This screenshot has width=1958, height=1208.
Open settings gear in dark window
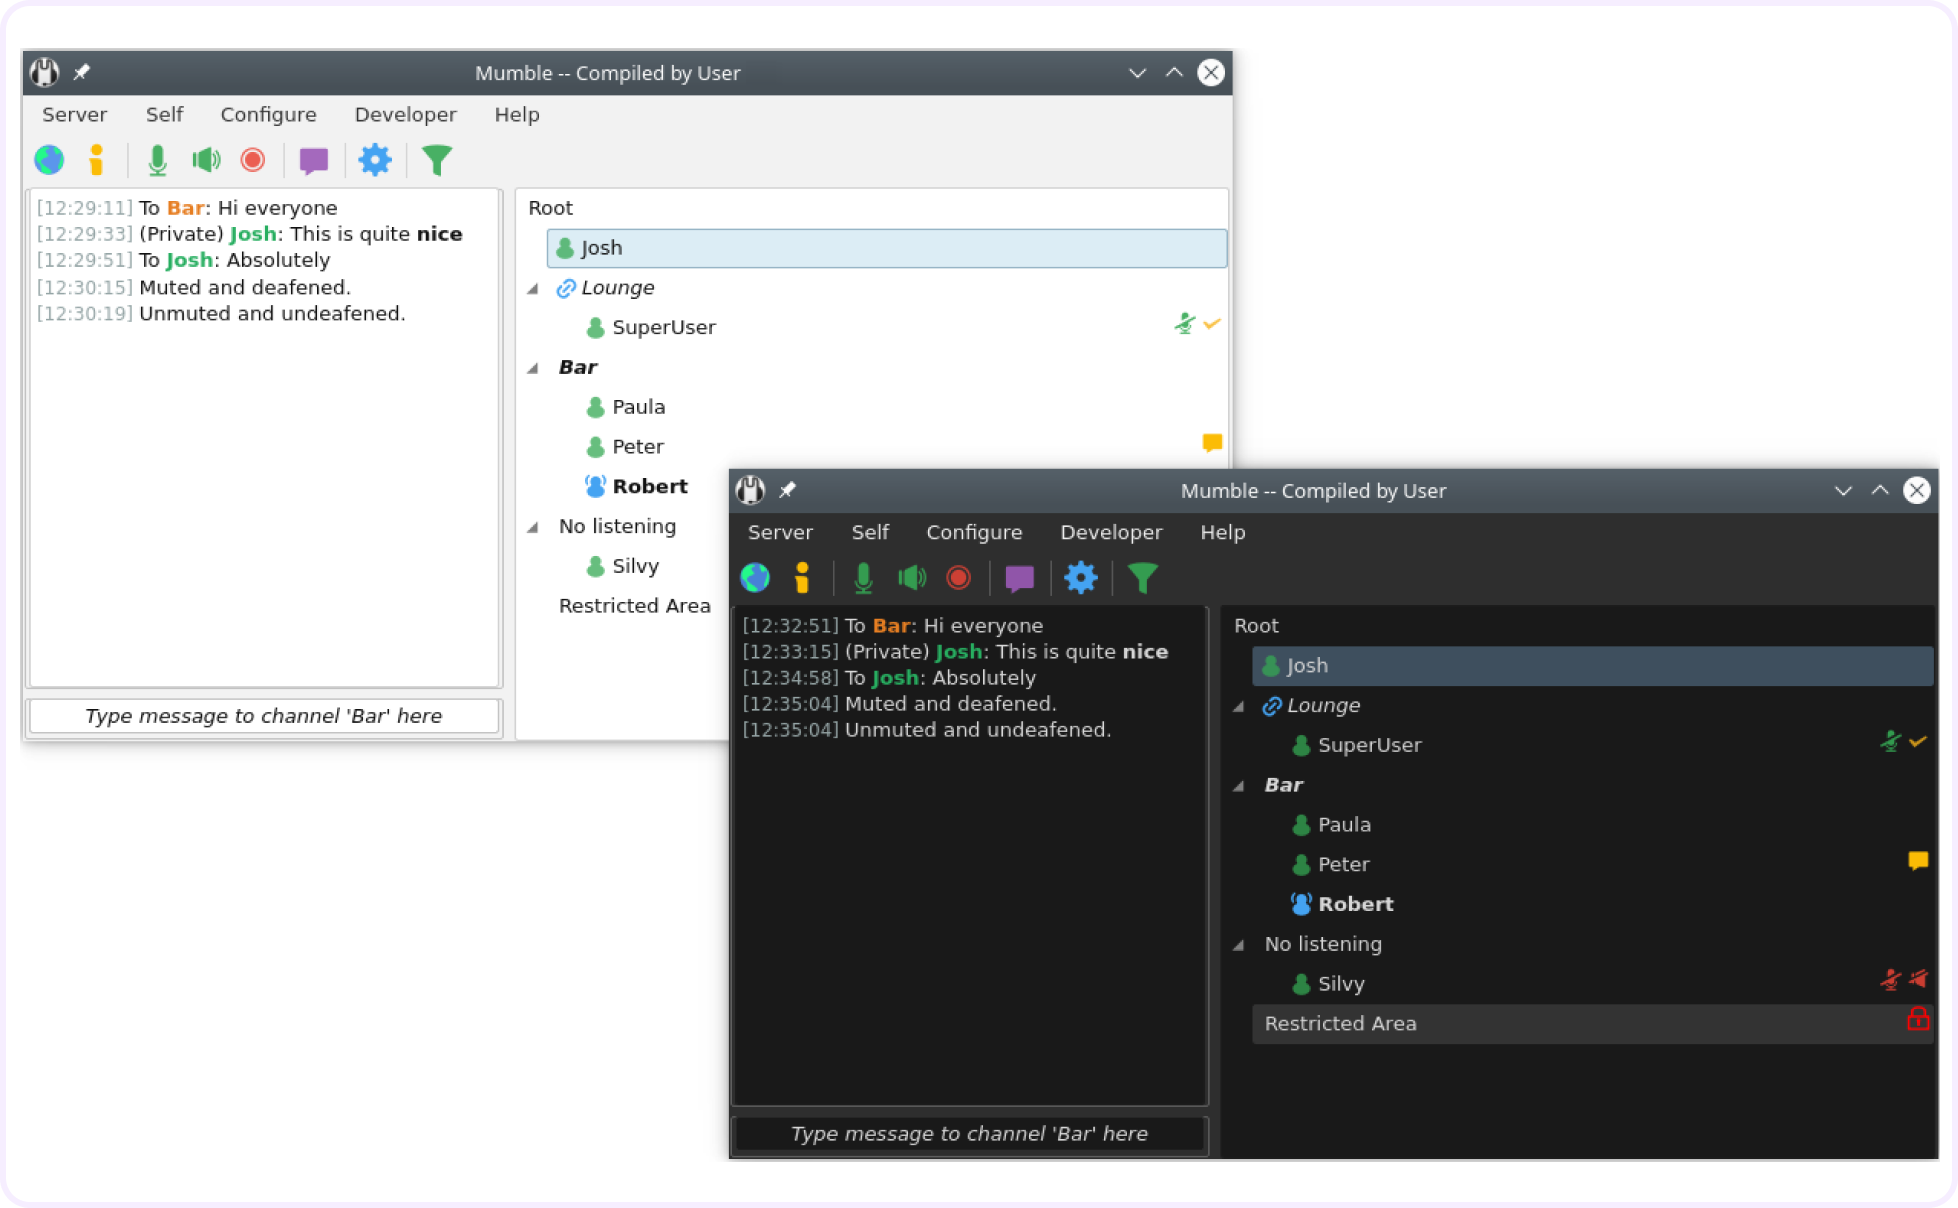tap(1081, 578)
